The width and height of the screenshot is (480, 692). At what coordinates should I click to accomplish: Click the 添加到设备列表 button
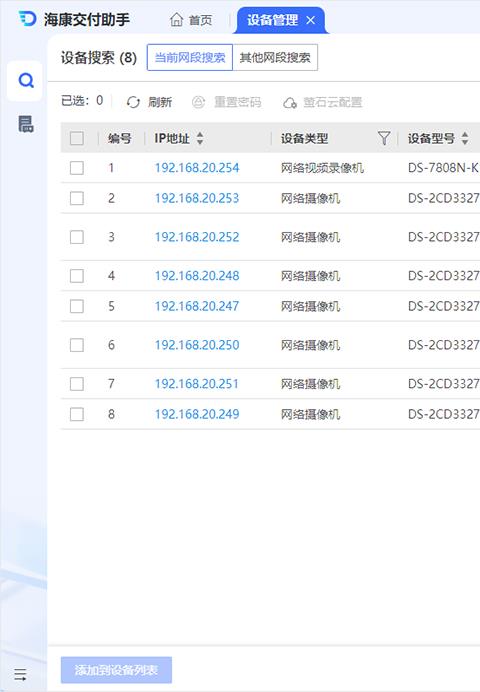point(116,670)
